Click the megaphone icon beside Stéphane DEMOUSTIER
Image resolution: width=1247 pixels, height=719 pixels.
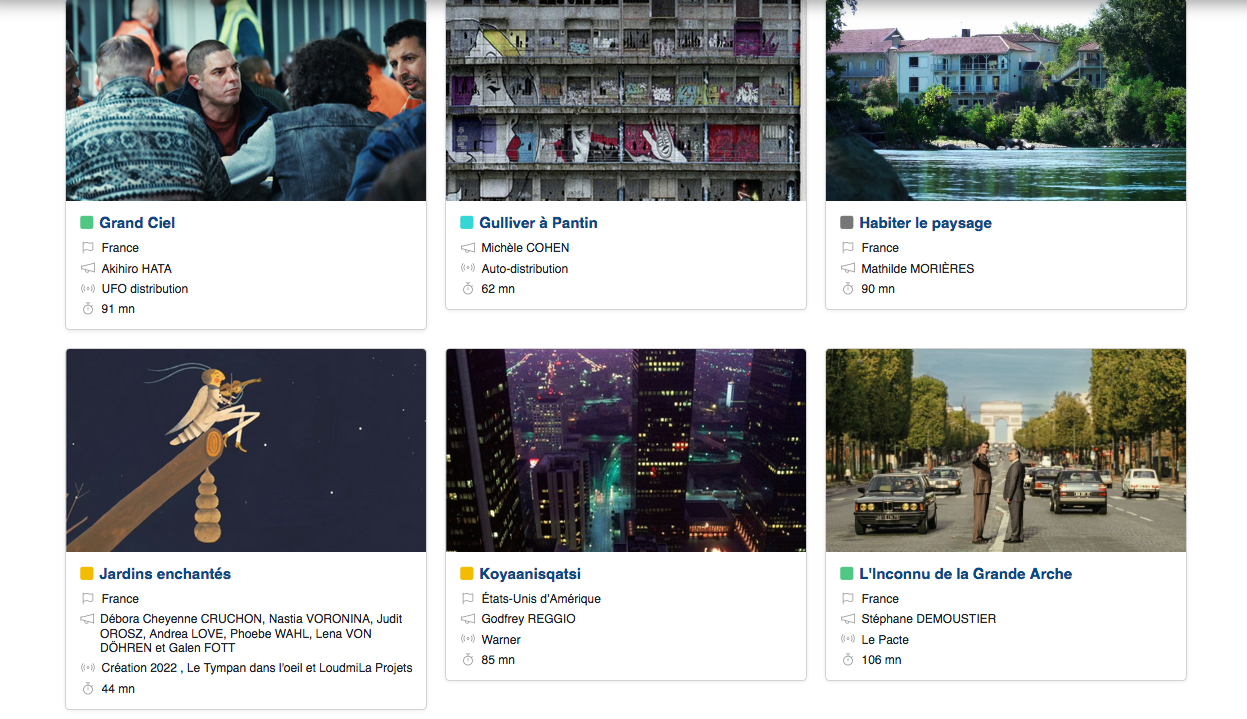click(x=847, y=619)
